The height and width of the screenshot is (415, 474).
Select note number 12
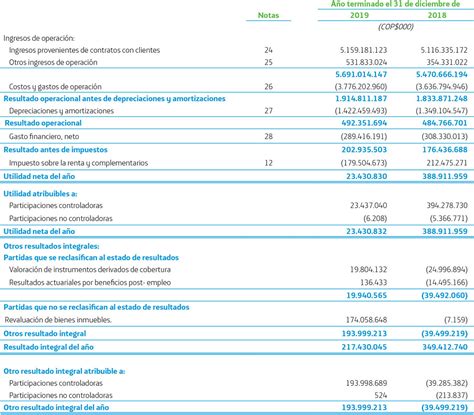point(268,163)
